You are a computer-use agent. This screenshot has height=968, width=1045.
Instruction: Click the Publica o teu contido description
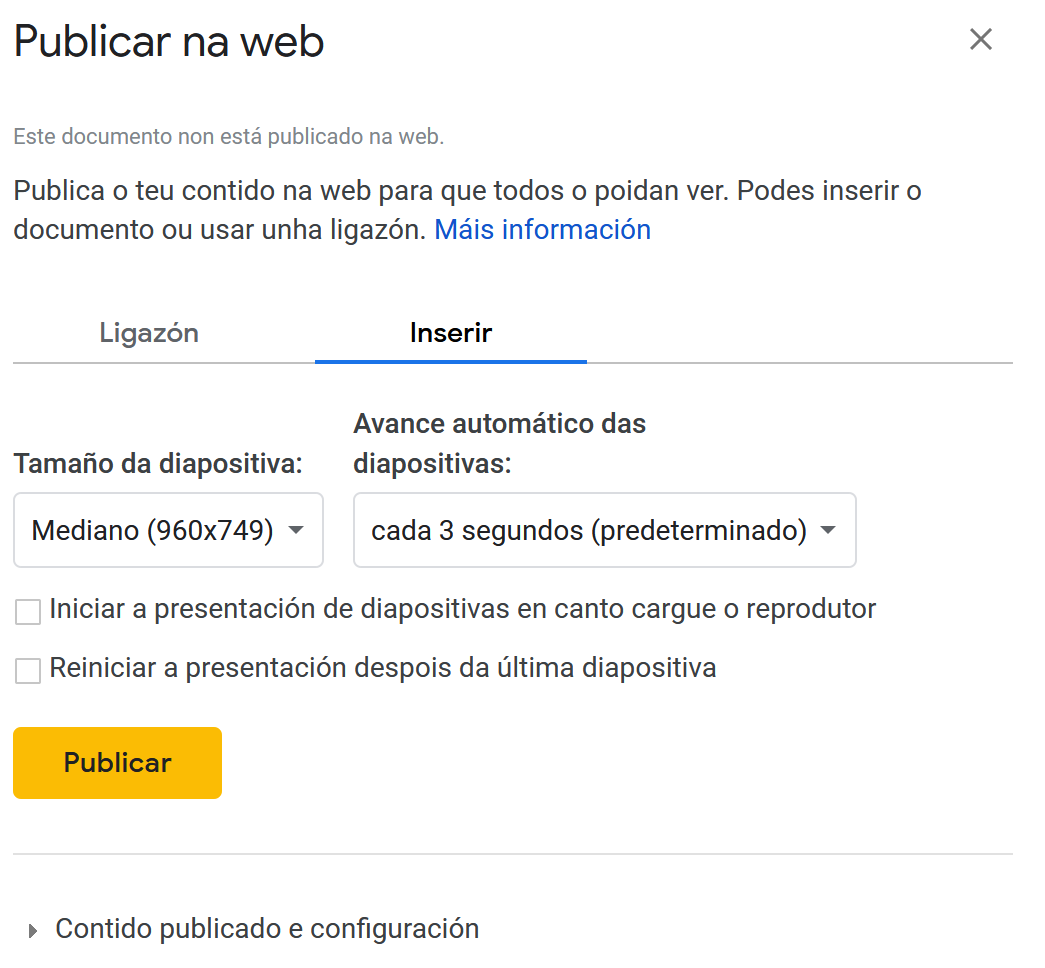coord(467,190)
